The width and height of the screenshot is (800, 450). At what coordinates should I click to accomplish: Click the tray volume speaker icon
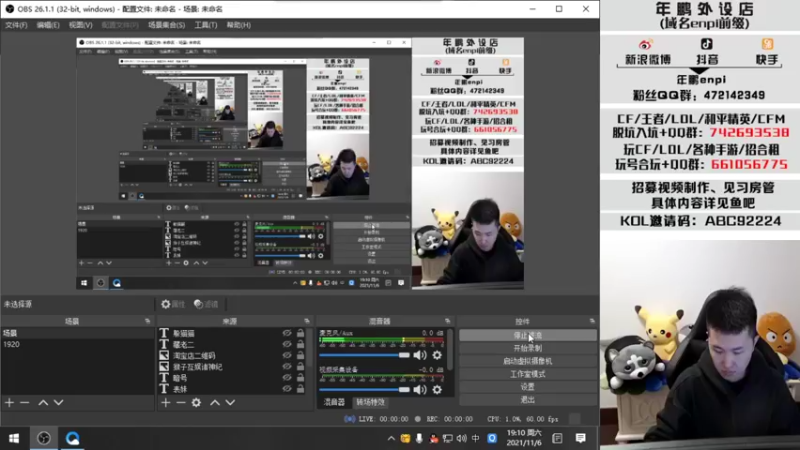click(462, 438)
